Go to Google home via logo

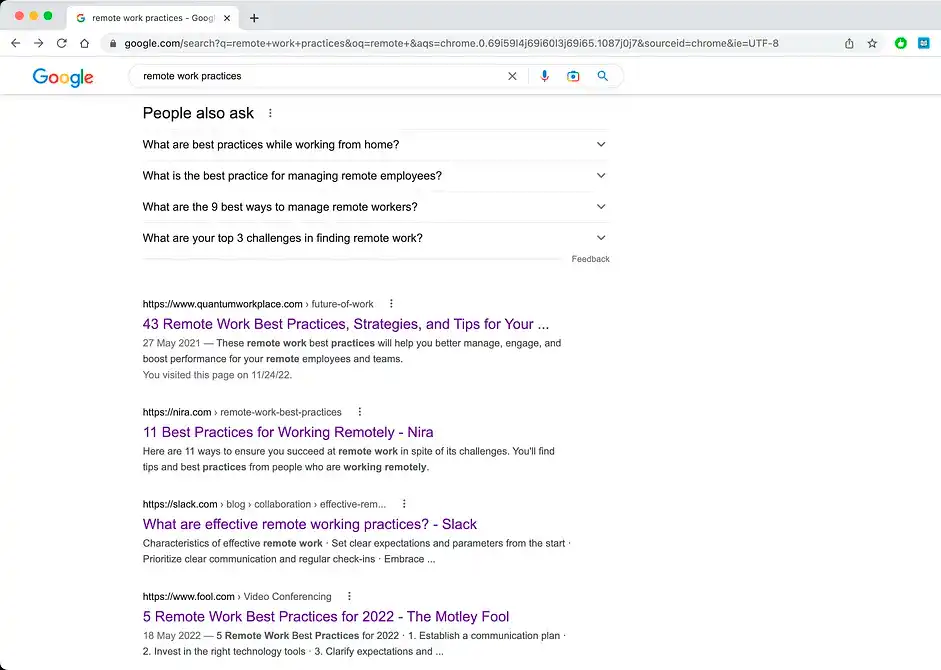click(x=63, y=77)
